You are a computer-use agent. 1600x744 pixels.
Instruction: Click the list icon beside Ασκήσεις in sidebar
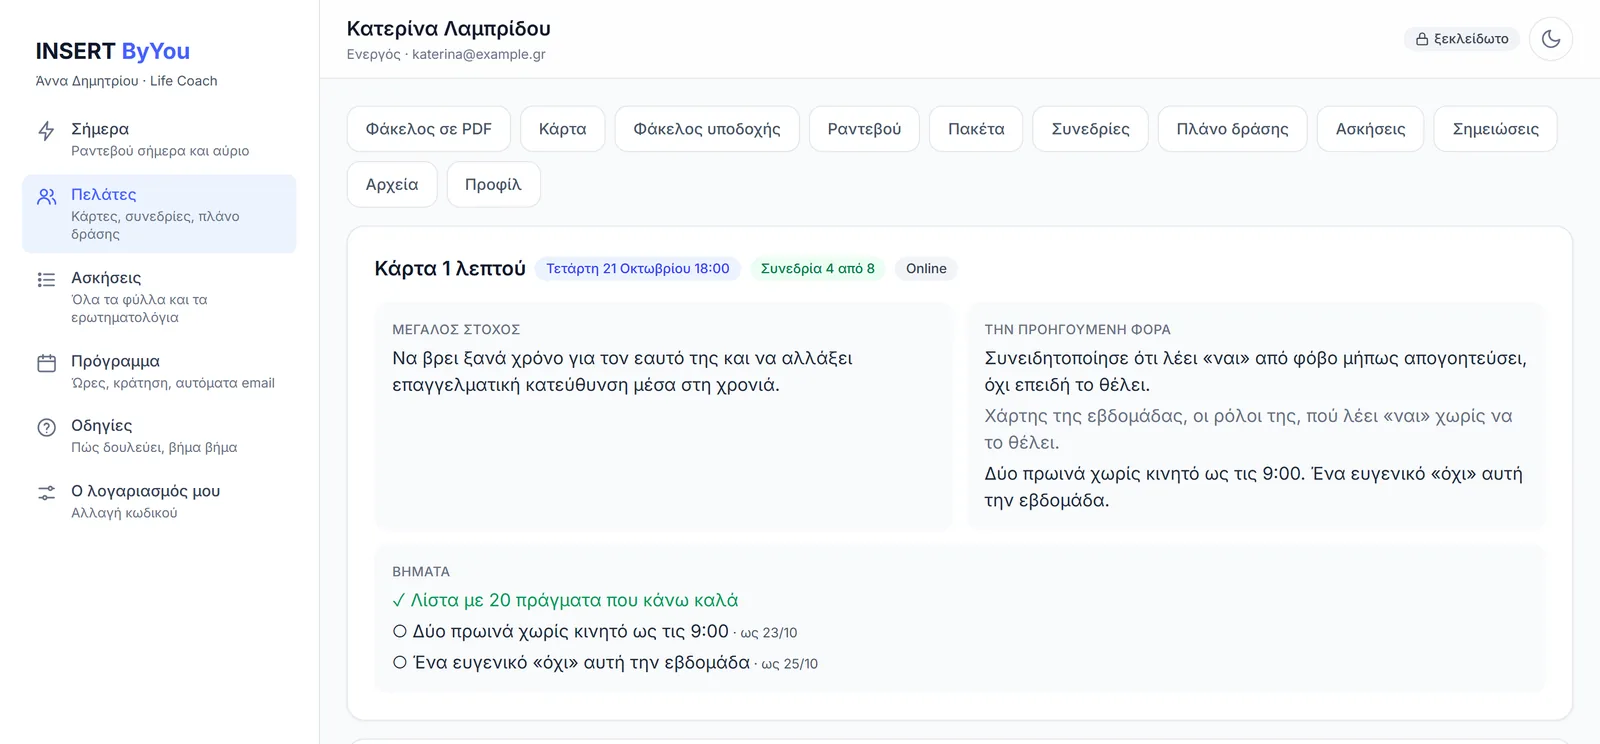[x=46, y=280]
